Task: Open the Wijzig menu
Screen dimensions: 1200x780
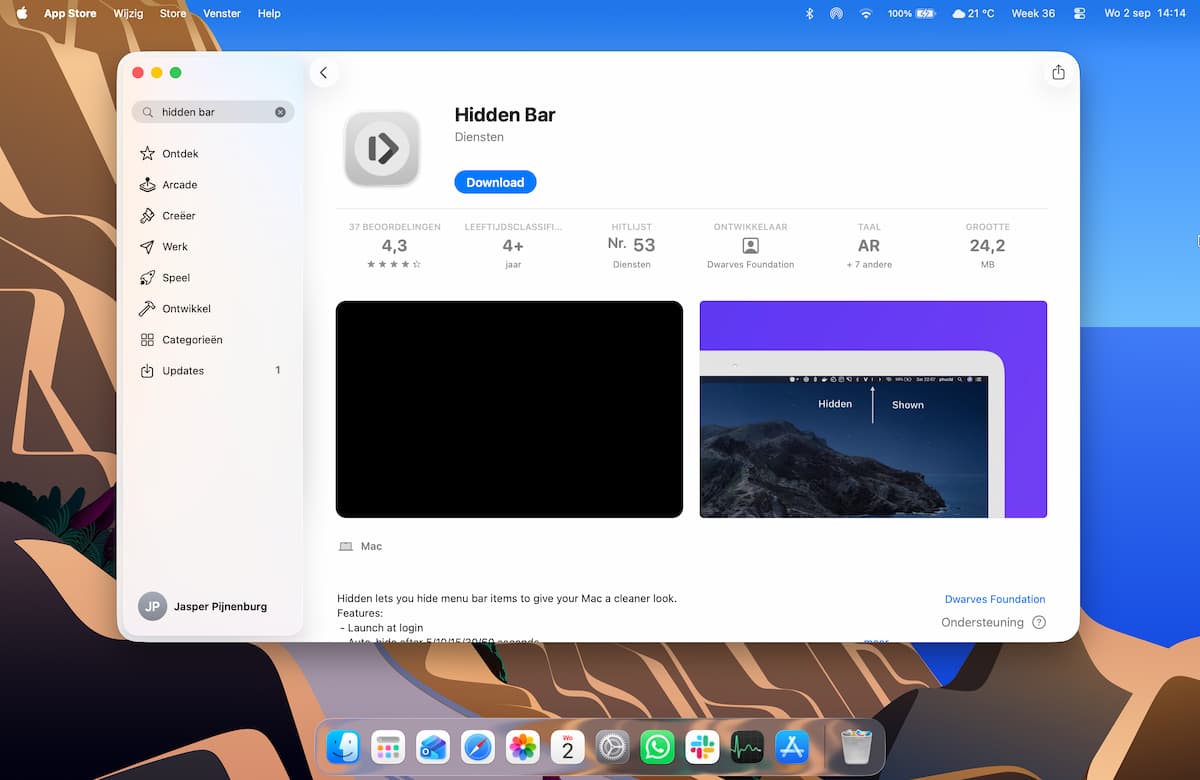Action: pos(129,14)
